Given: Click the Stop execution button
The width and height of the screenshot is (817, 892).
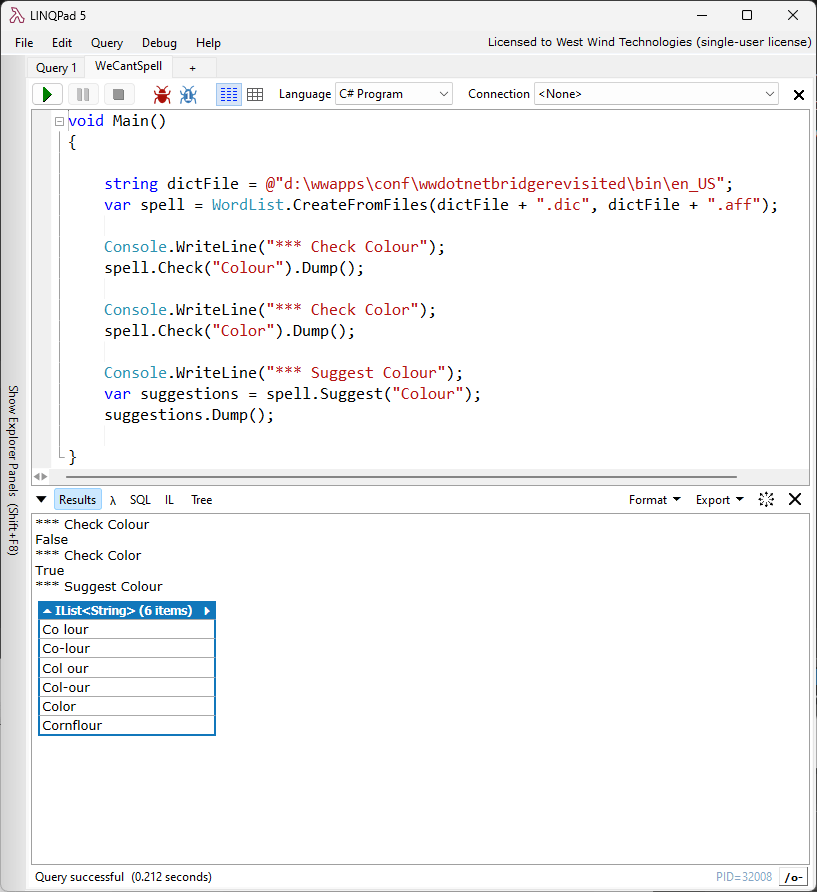Looking at the screenshot, I should [118, 94].
